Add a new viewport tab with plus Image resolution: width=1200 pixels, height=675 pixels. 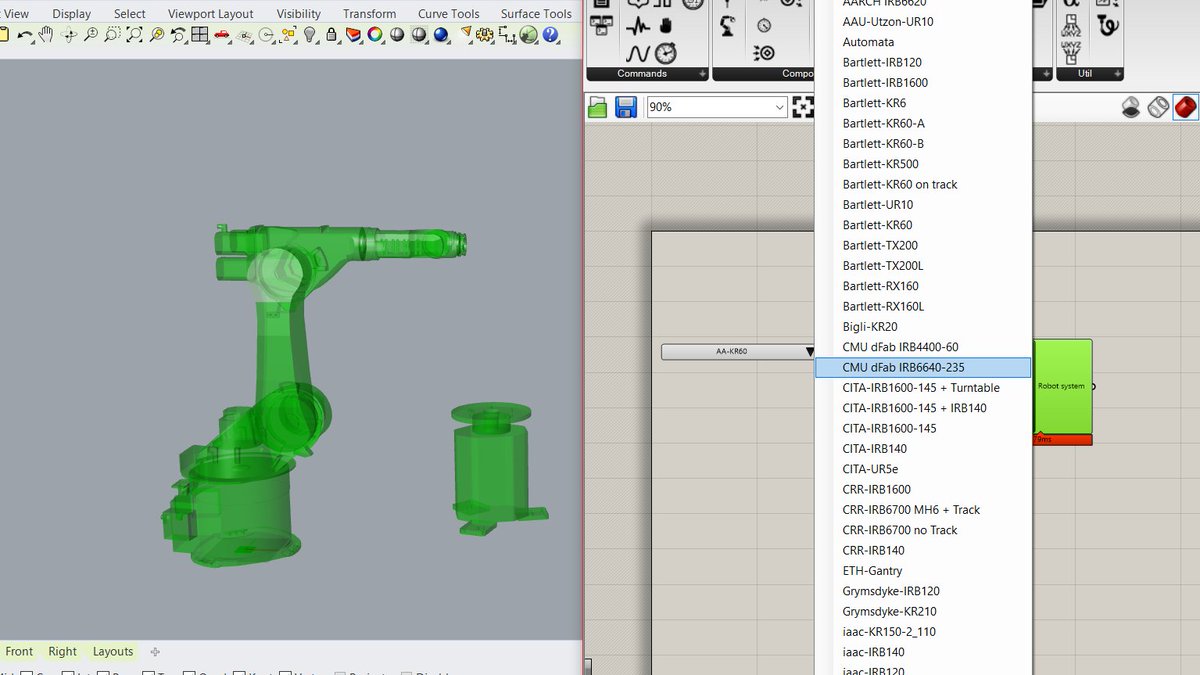tap(154, 651)
